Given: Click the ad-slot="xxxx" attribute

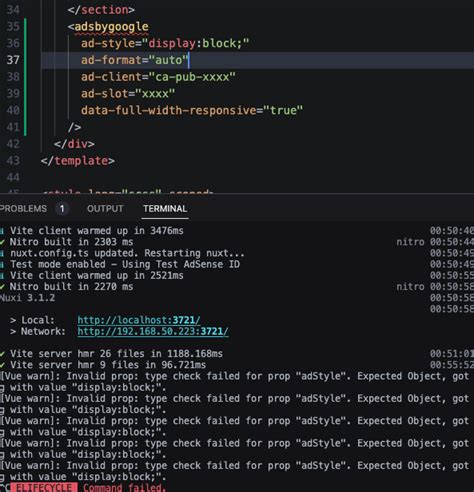Looking at the screenshot, I should pos(128,94).
